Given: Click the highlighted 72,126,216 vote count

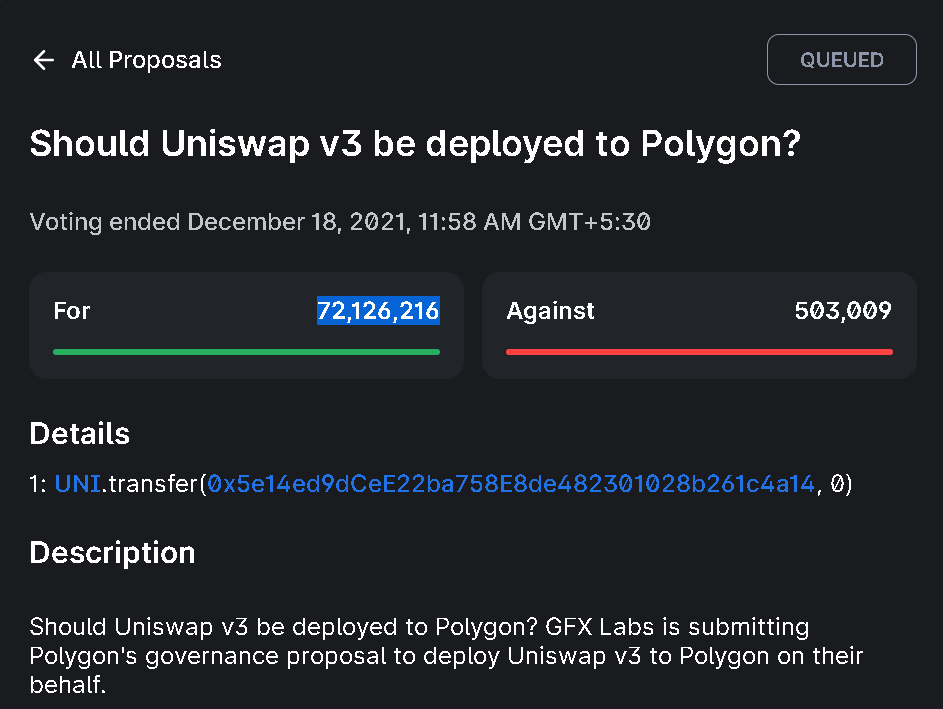Looking at the screenshot, I should pos(378,311).
